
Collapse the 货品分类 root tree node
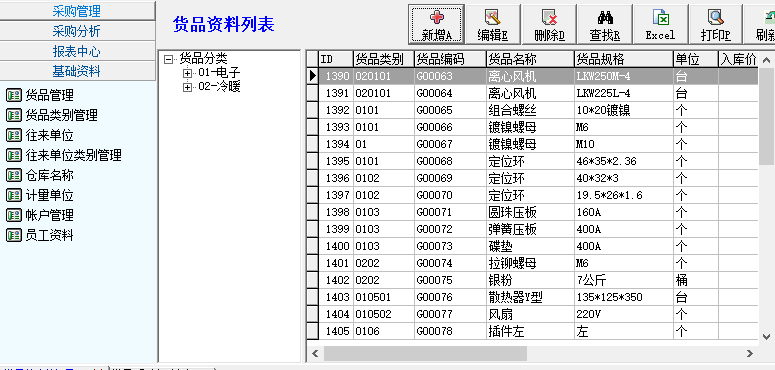(169, 59)
